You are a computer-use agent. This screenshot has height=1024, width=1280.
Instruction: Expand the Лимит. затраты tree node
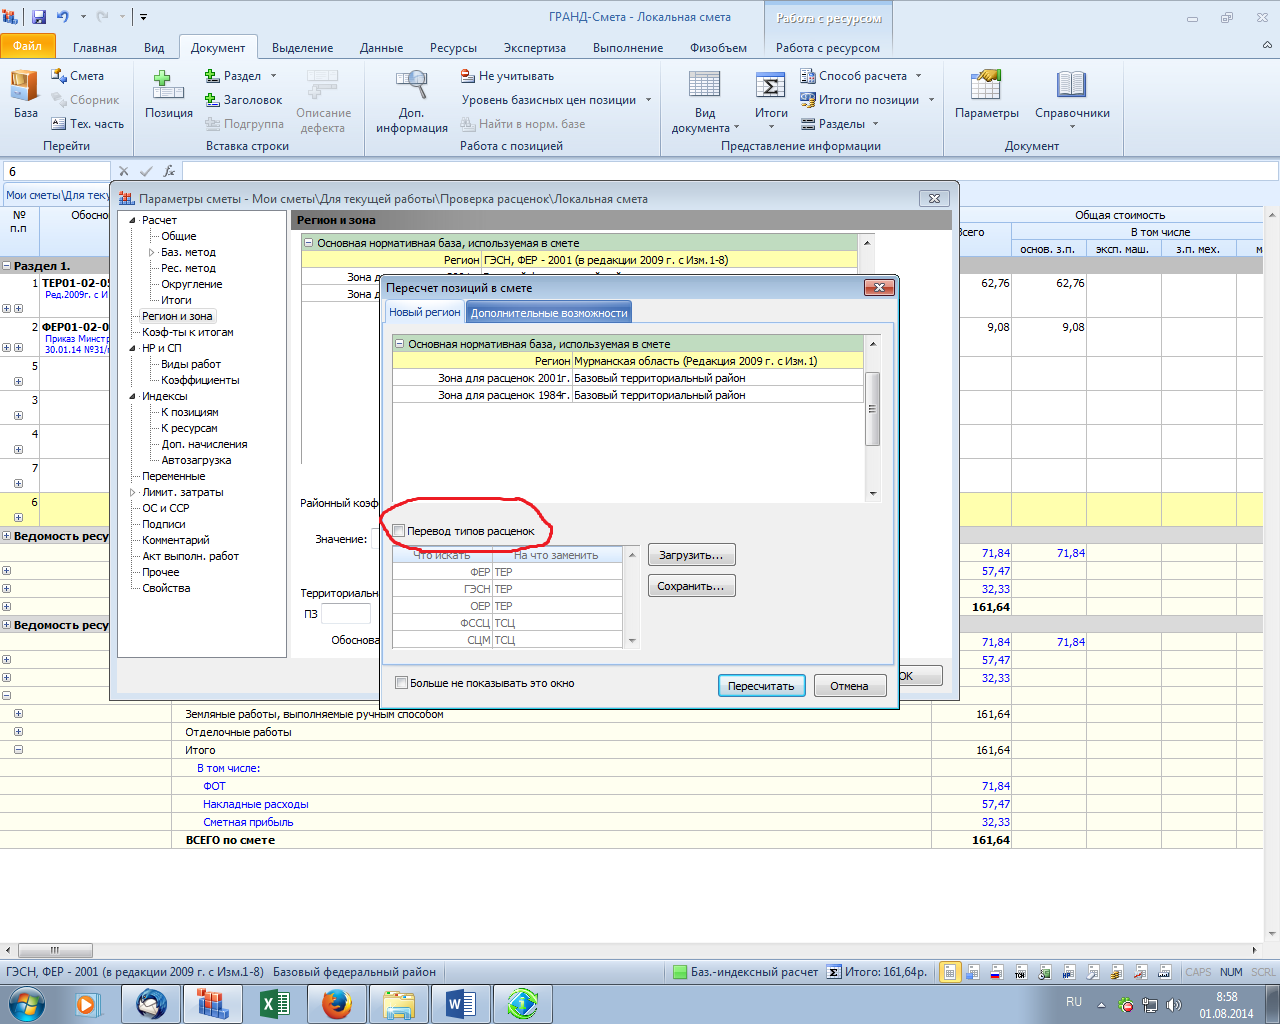133,492
